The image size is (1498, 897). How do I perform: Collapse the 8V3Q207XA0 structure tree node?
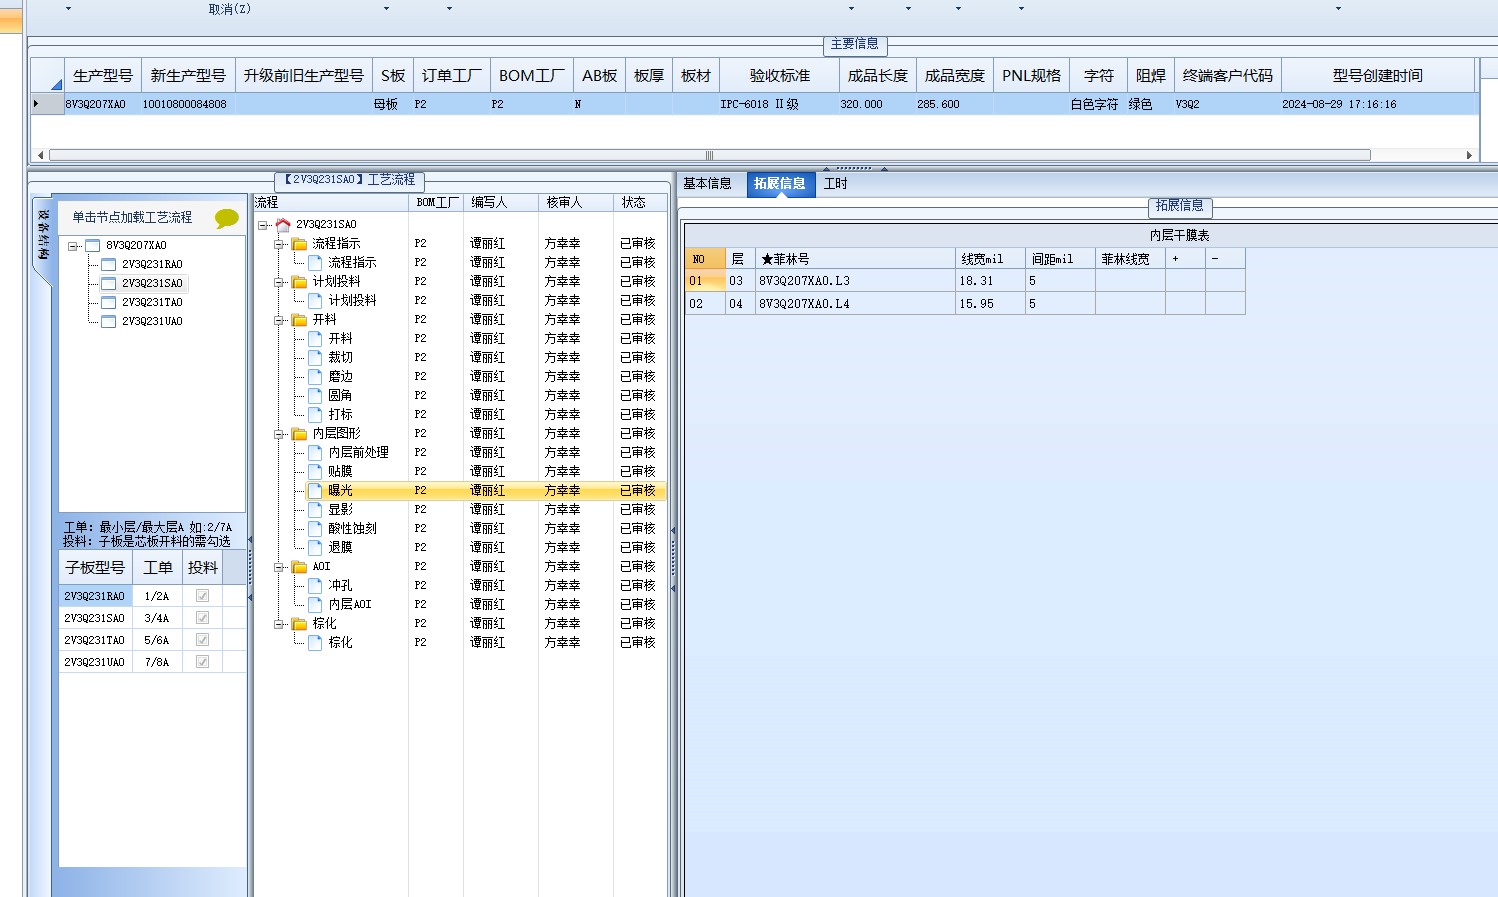pos(73,246)
